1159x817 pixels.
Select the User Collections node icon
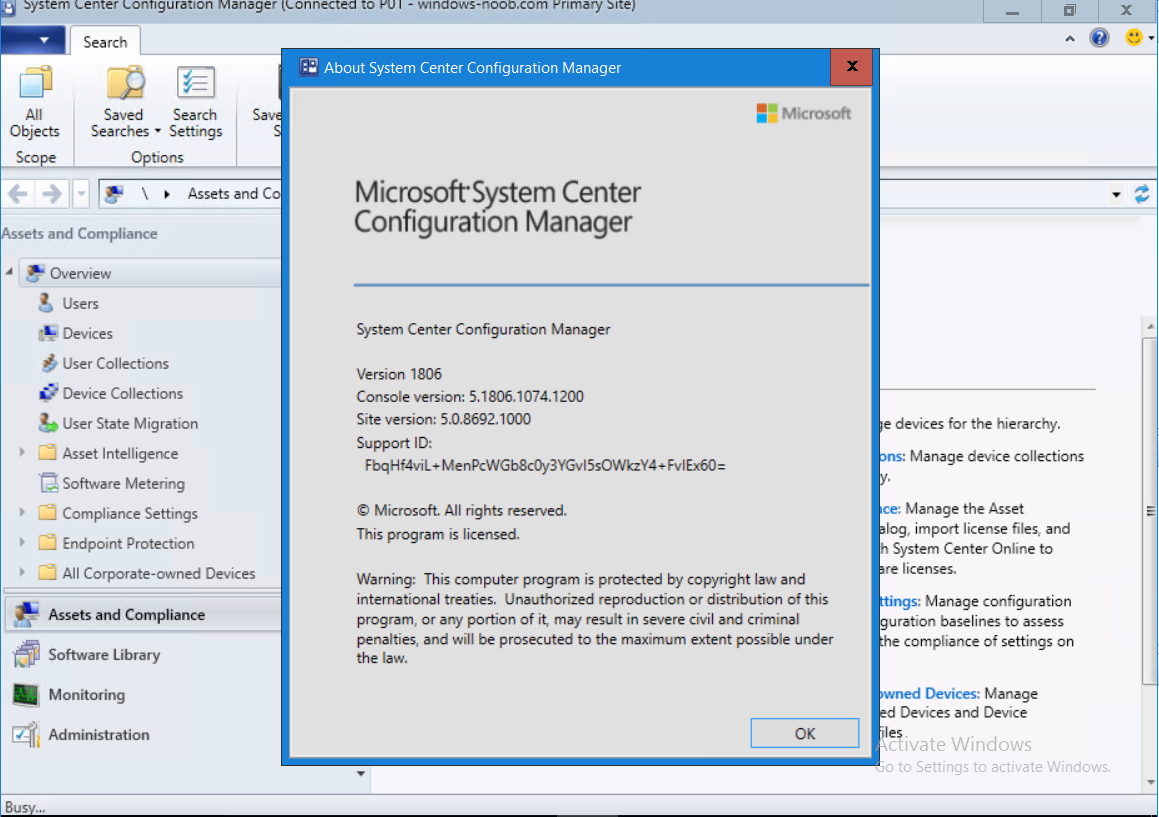coord(49,363)
